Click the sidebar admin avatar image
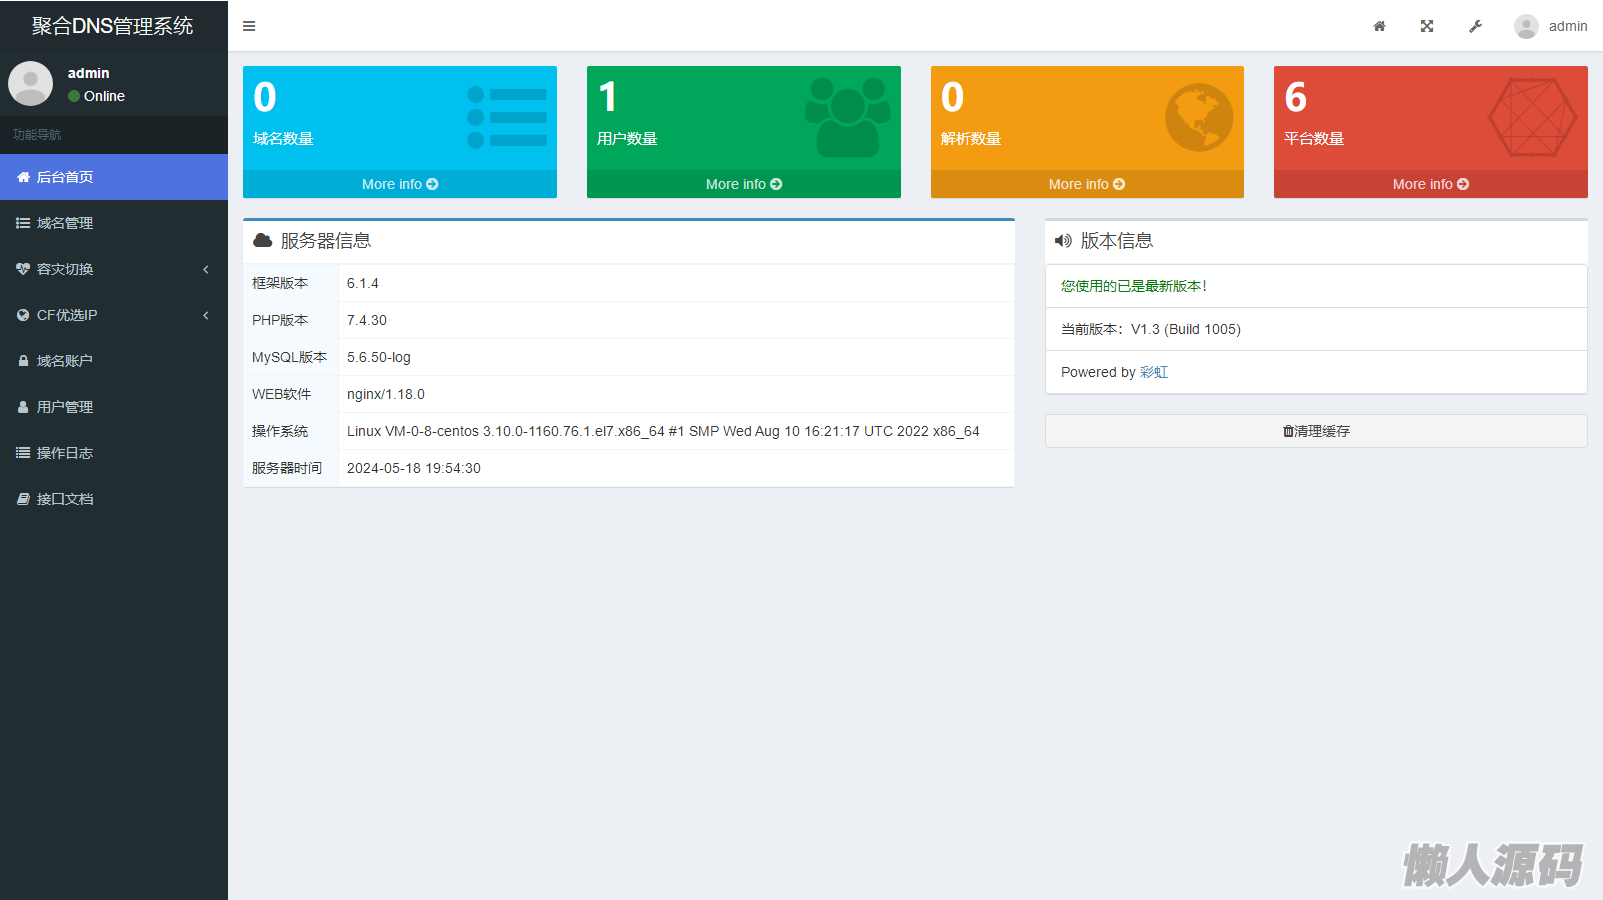The image size is (1603, 900). (31, 84)
